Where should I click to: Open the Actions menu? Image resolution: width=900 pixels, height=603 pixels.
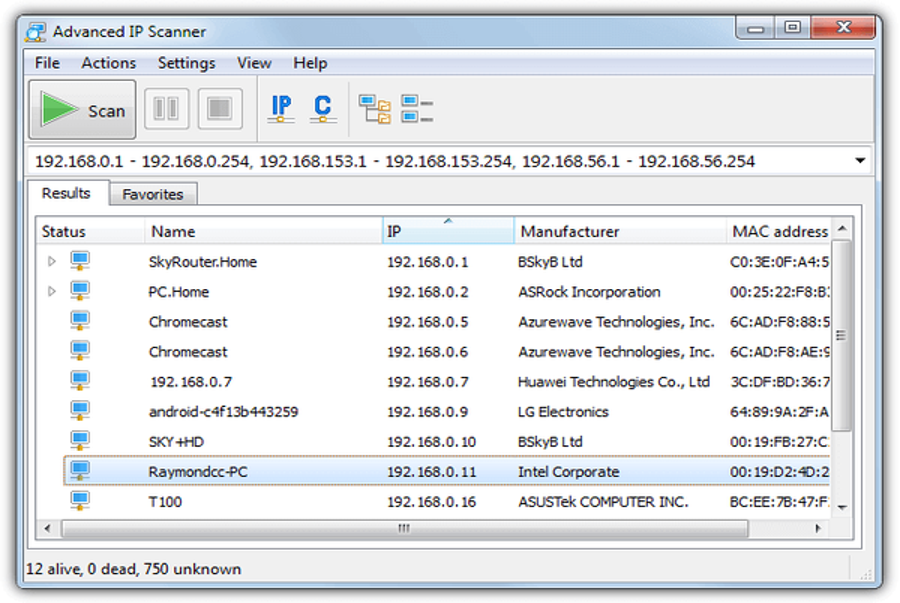pos(108,63)
